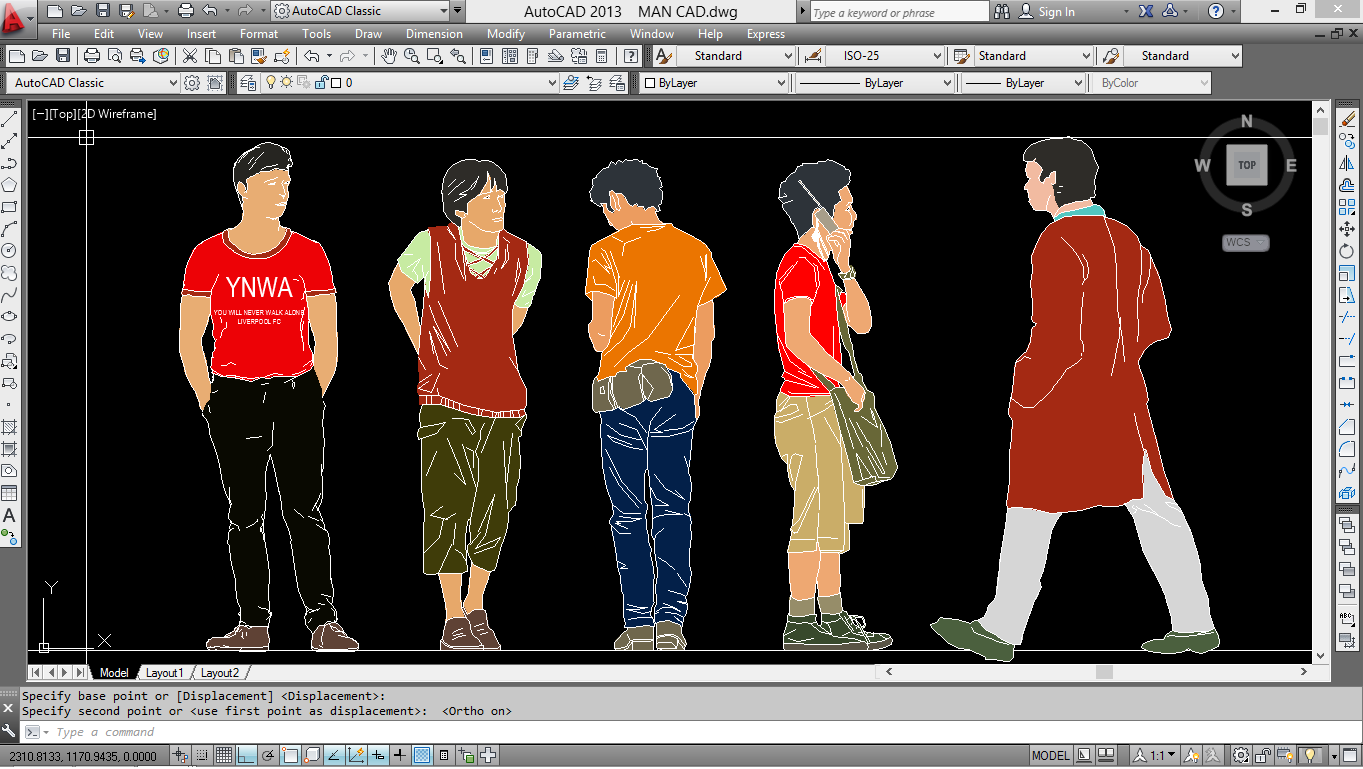Click the Plot printer icon
The height and width of the screenshot is (769, 1363).
92,56
